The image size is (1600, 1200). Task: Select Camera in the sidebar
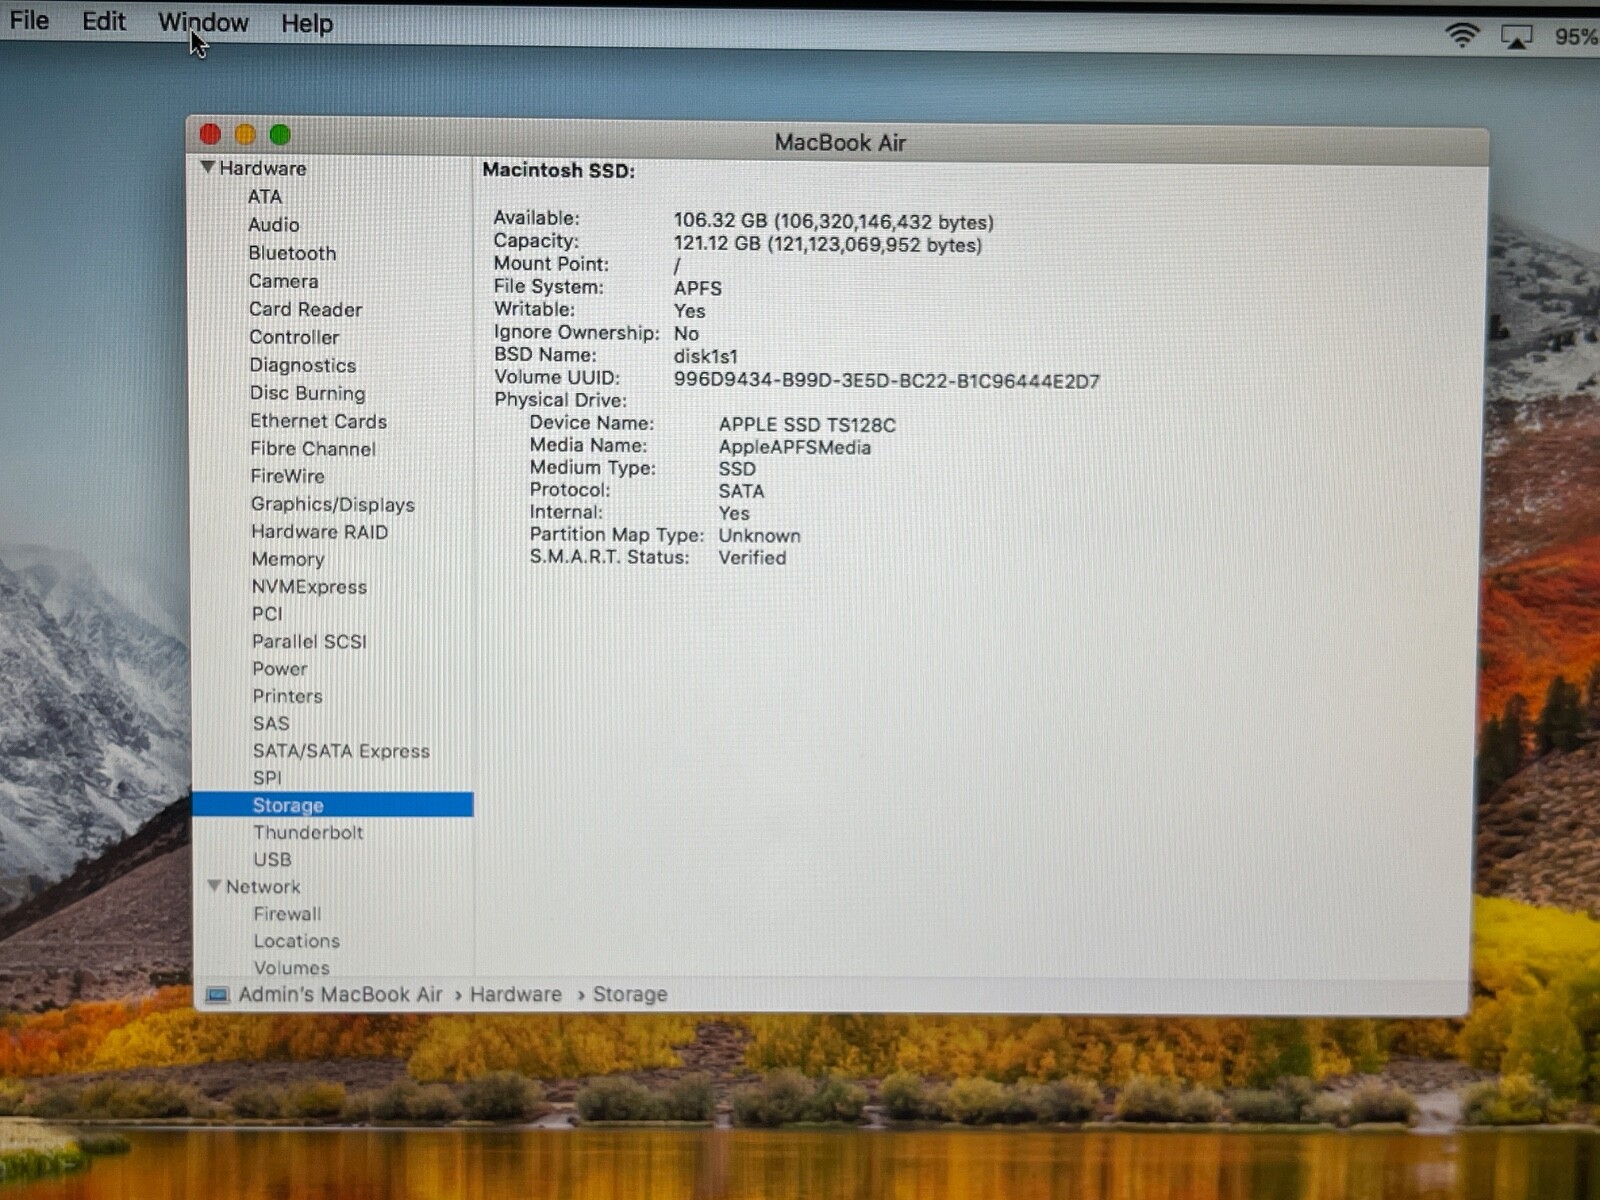tap(283, 281)
